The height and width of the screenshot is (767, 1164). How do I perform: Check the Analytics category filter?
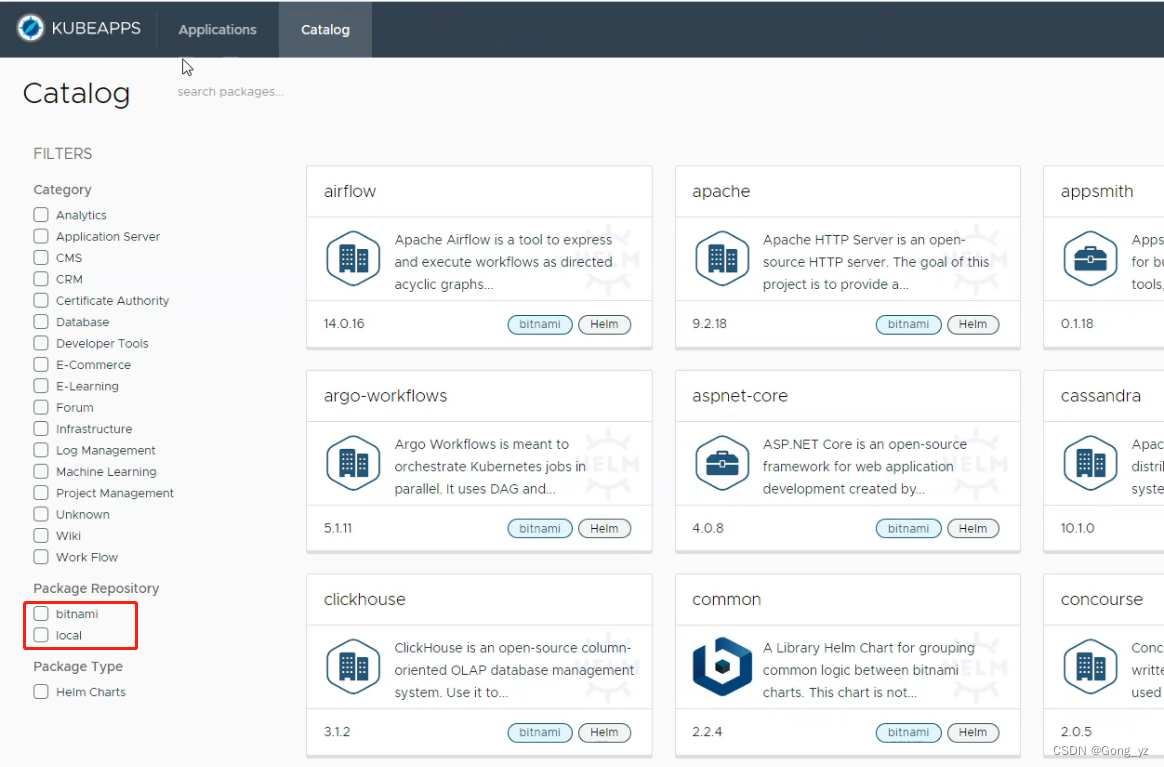41,215
